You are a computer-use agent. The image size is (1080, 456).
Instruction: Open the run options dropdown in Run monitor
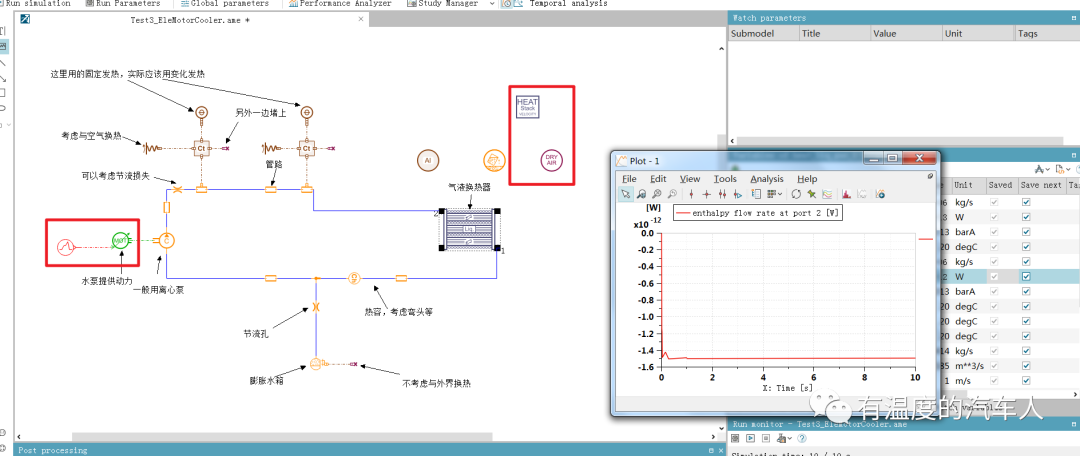point(783,438)
